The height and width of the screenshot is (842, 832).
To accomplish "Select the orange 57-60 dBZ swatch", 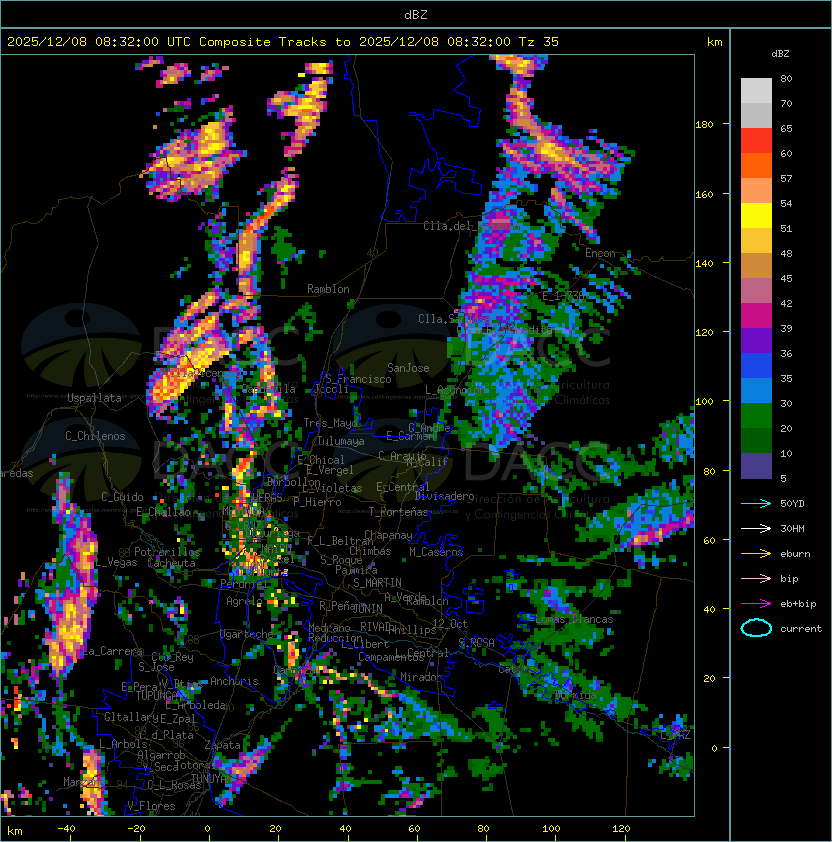I will (x=756, y=165).
